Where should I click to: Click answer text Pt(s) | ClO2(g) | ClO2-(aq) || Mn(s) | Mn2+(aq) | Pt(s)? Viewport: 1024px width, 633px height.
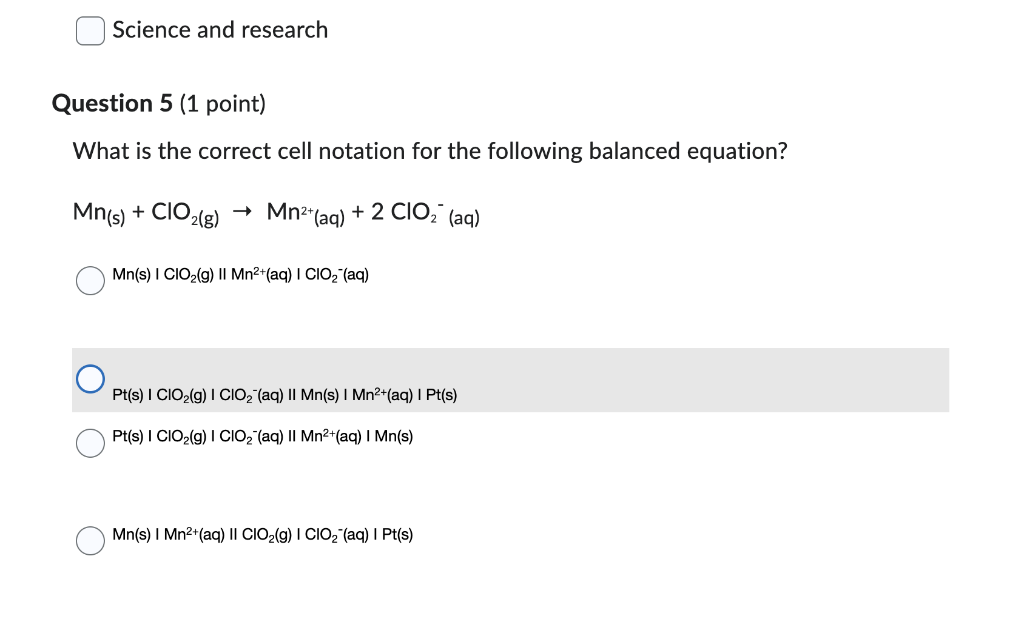(x=285, y=395)
